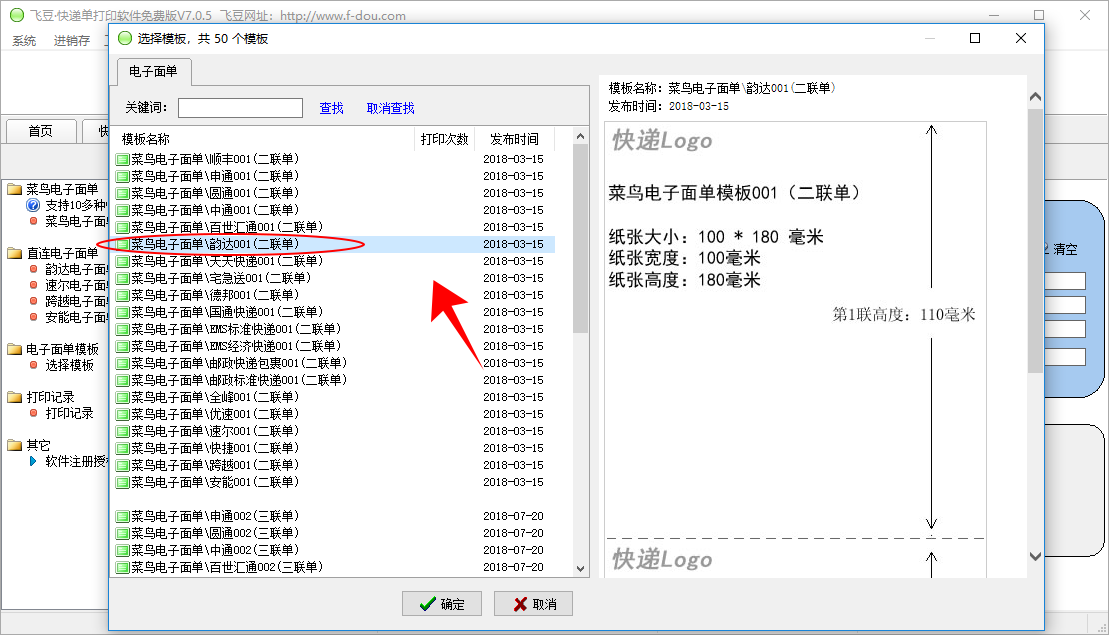Viewport: 1109px width, 635px height.
Task: Open the 系统 menu in main window
Action: click(24, 41)
